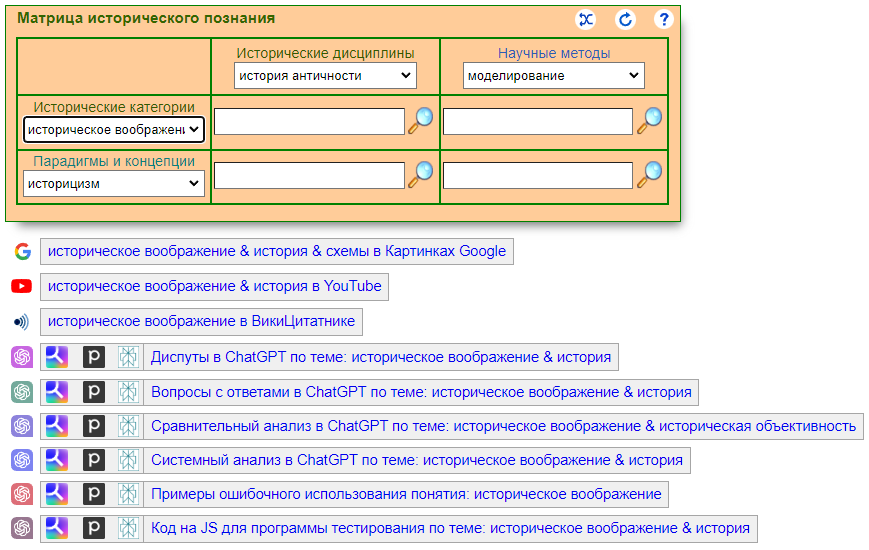Click the rainbow gradient icon in Диспуты row
Image resolution: width=869 pixels, height=550 pixels.
point(57,357)
